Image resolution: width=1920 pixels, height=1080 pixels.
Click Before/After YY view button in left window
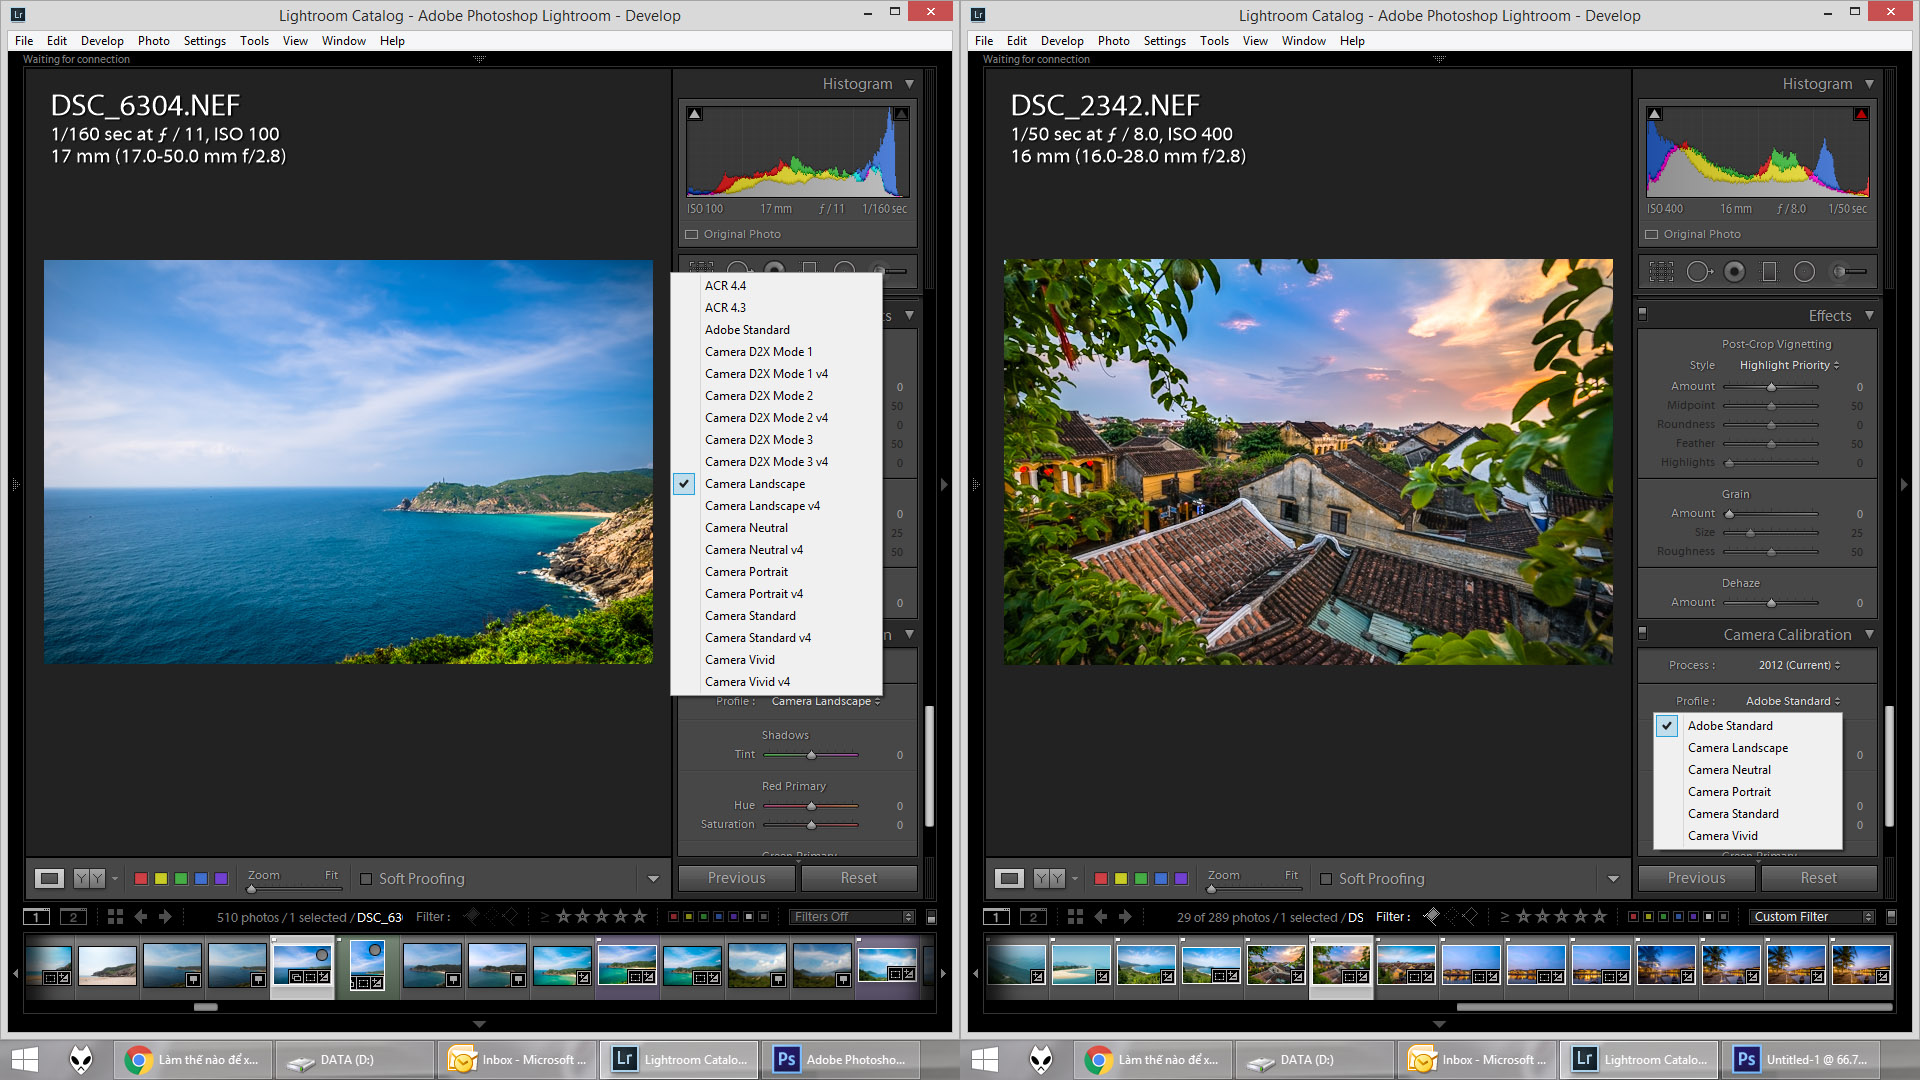89,878
